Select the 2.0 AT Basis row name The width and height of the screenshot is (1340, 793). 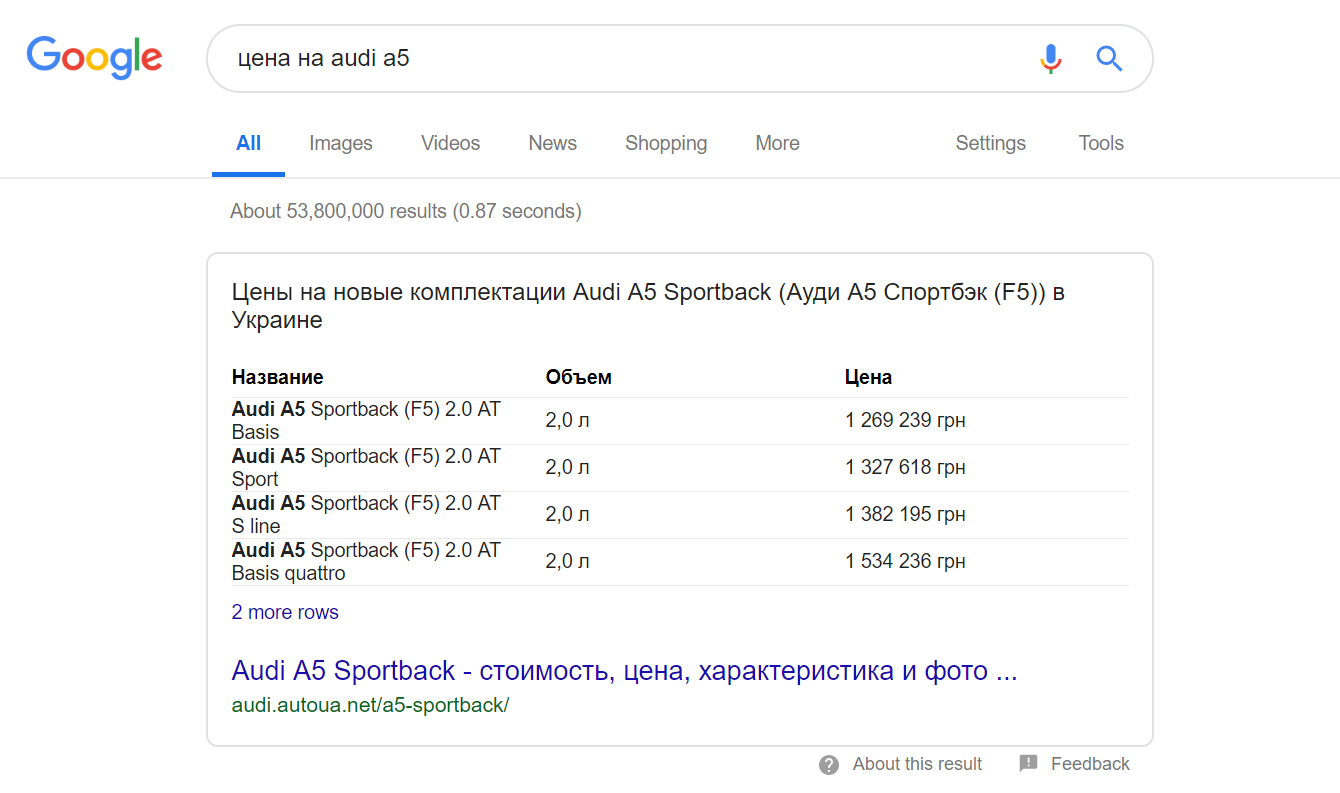(366, 421)
